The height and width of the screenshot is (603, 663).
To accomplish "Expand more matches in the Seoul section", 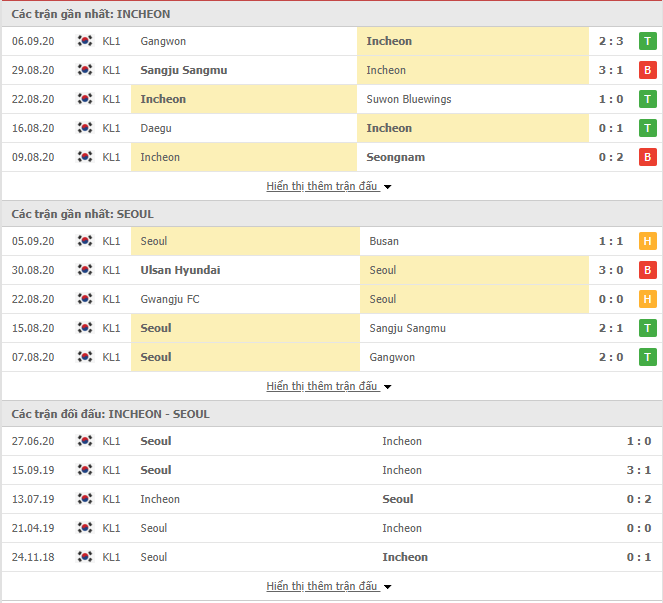I will pyautogui.click(x=329, y=386).
